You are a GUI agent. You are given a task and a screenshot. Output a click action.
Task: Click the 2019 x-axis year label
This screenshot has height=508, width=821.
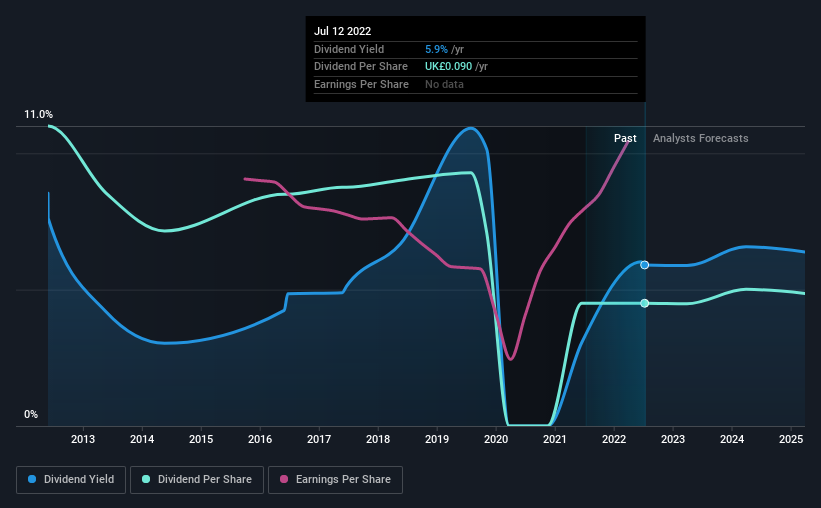[437, 439]
